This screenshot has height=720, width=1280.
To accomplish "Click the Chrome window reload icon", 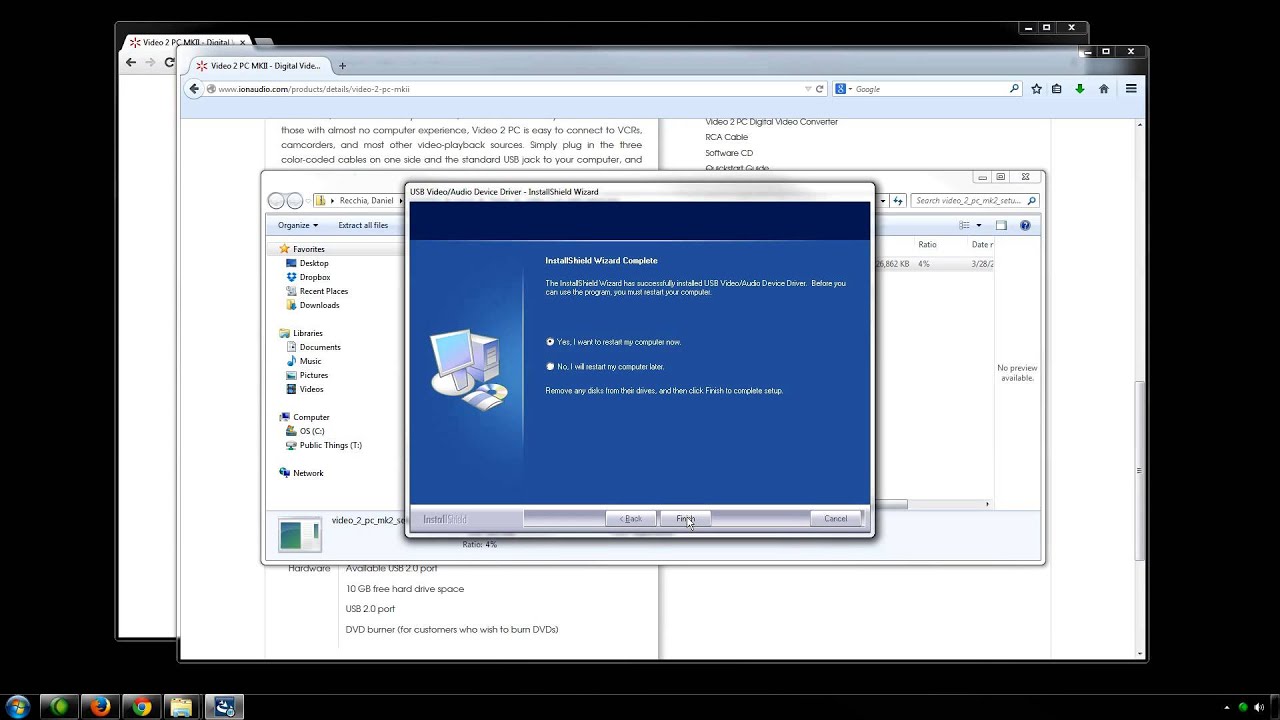I will pos(170,62).
